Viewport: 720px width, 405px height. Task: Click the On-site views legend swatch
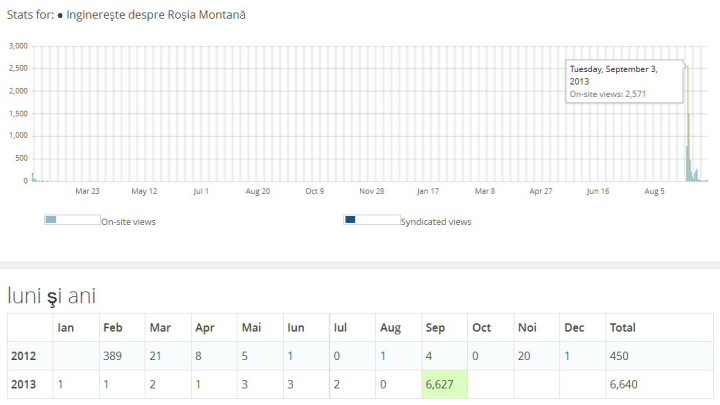pyautogui.click(x=72, y=219)
